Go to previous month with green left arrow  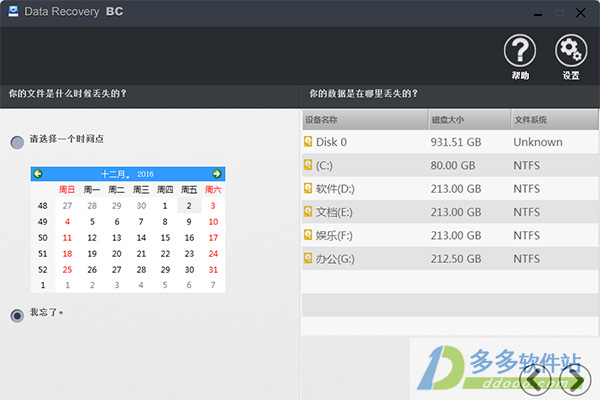click(x=38, y=174)
